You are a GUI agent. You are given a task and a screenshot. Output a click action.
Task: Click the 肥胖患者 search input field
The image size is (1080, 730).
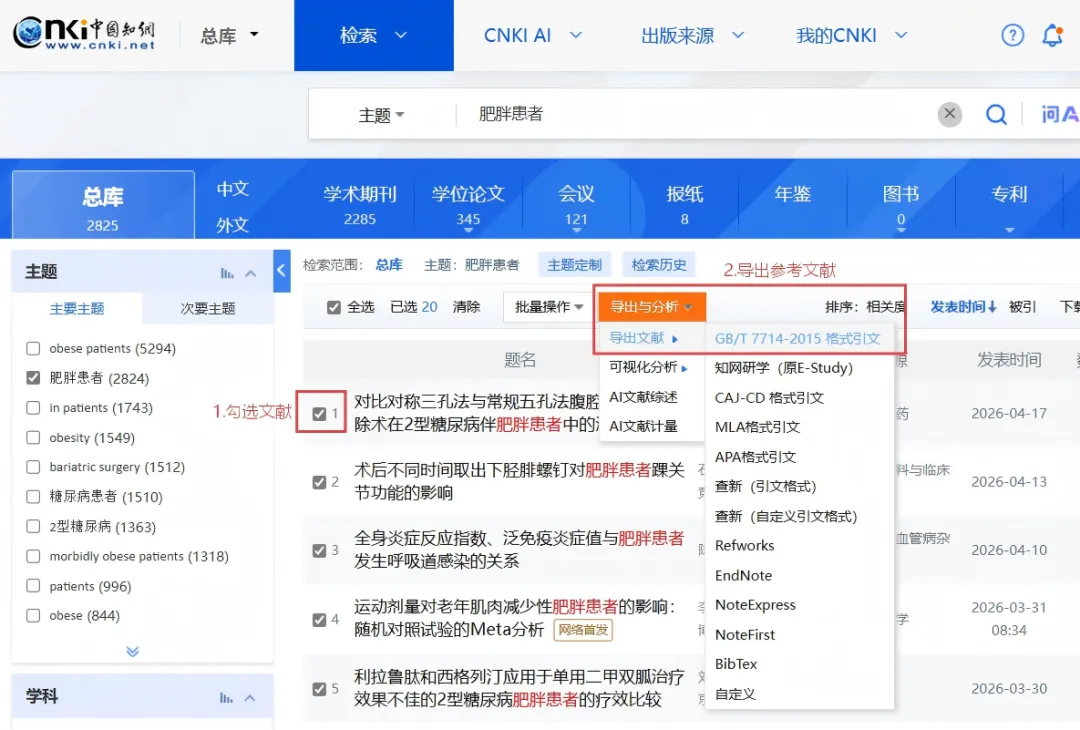[696, 114]
